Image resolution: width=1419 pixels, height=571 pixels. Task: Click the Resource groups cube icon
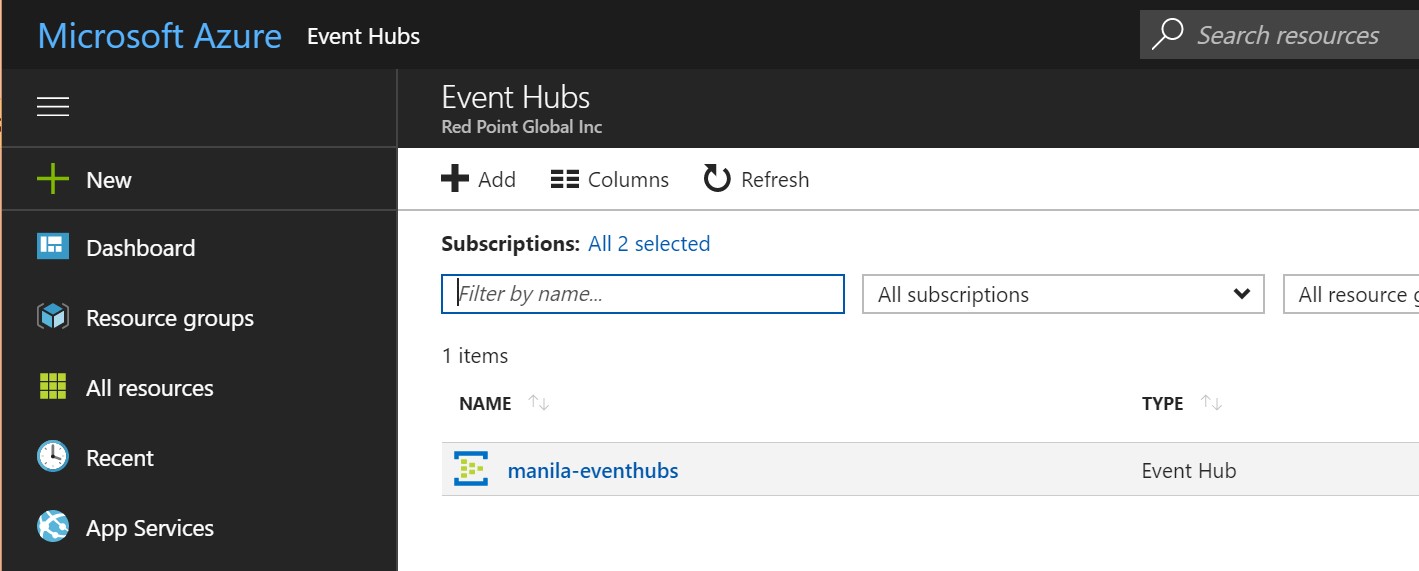pyautogui.click(x=53, y=318)
